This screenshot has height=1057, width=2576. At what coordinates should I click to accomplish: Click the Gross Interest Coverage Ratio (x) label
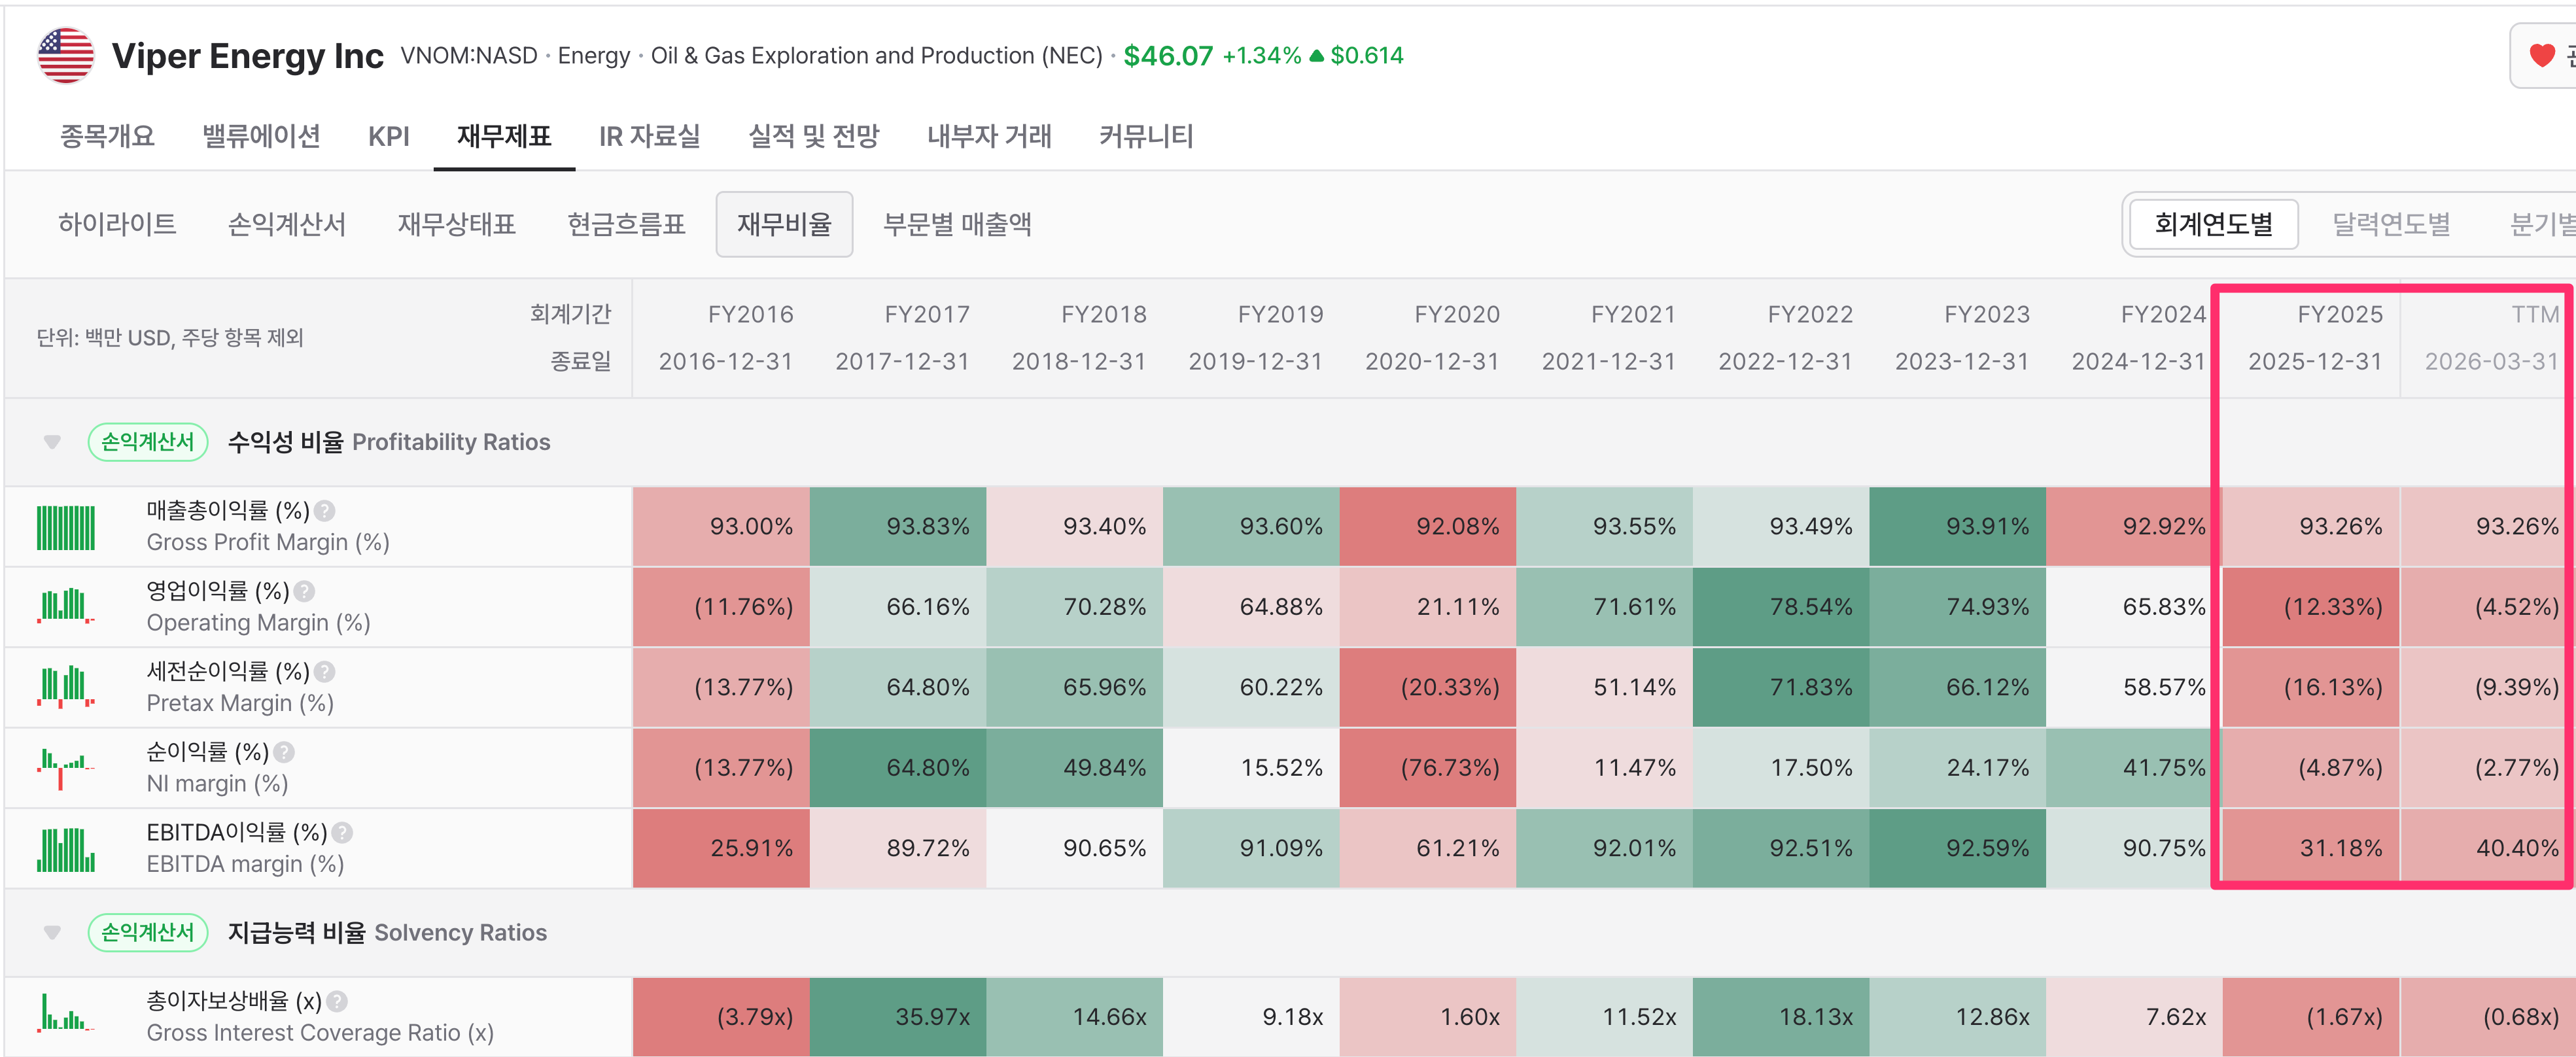click(x=320, y=1033)
